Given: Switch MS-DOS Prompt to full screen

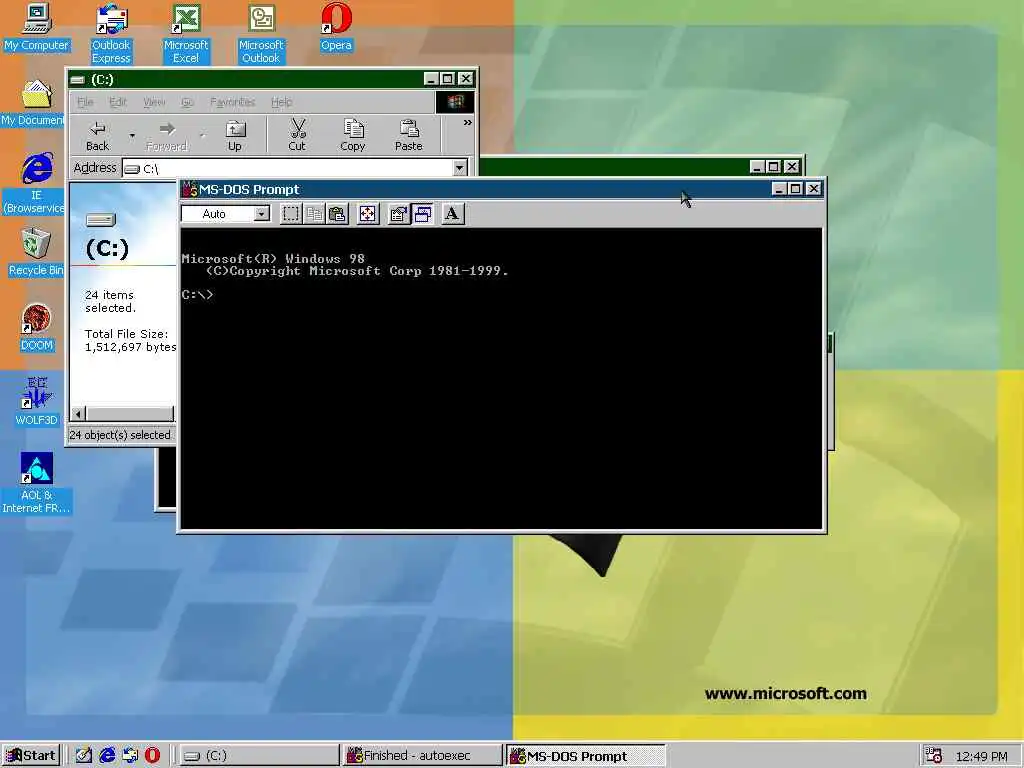Looking at the screenshot, I should point(368,214).
